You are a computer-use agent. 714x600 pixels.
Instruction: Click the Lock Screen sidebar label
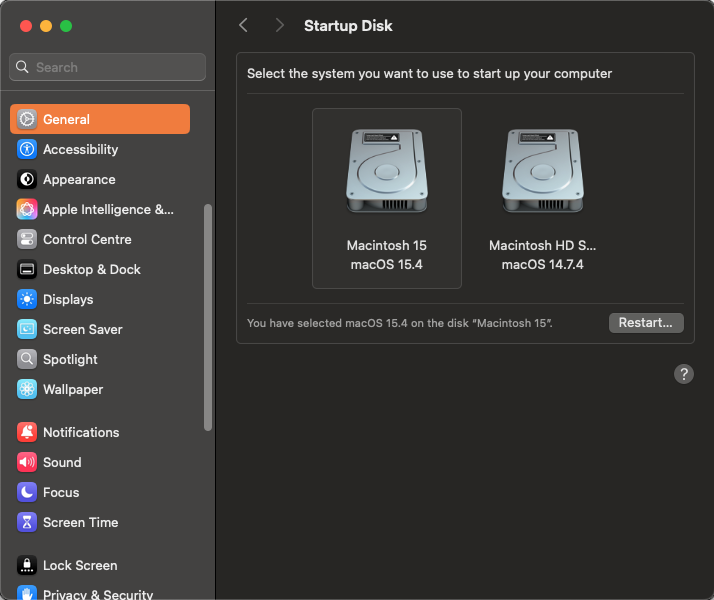click(80, 565)
